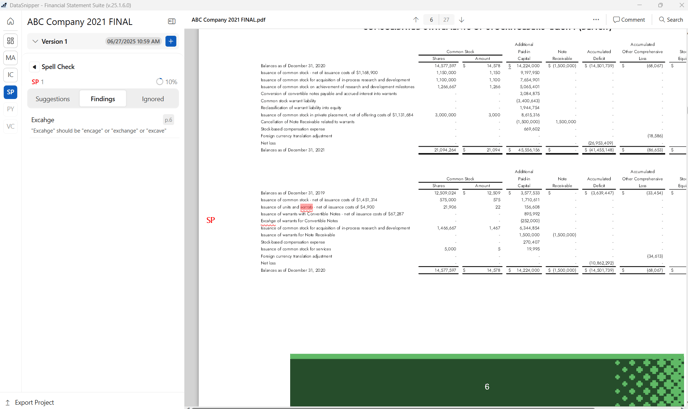Open Search in the document viewer
Viewport: 688px width, 409px height.
(670, 20)
